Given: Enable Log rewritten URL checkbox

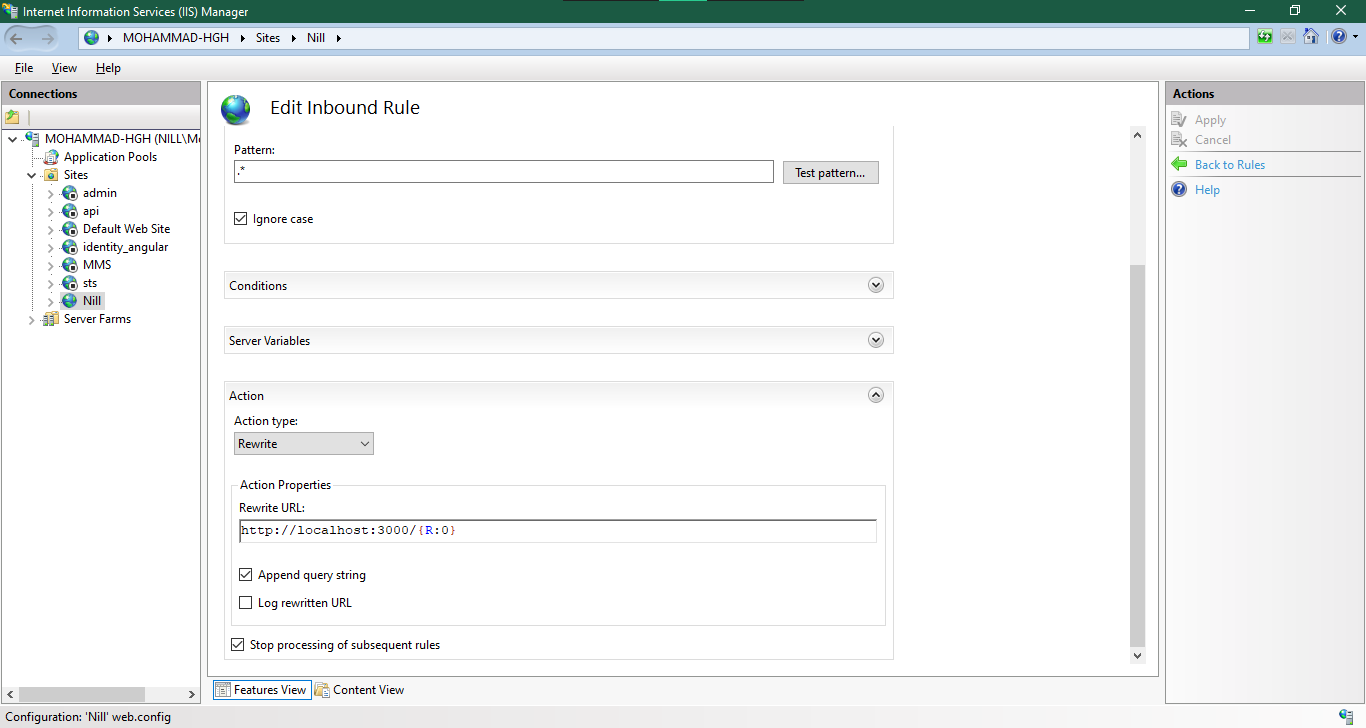Looking at the screenshot, I should pos(246,603).
